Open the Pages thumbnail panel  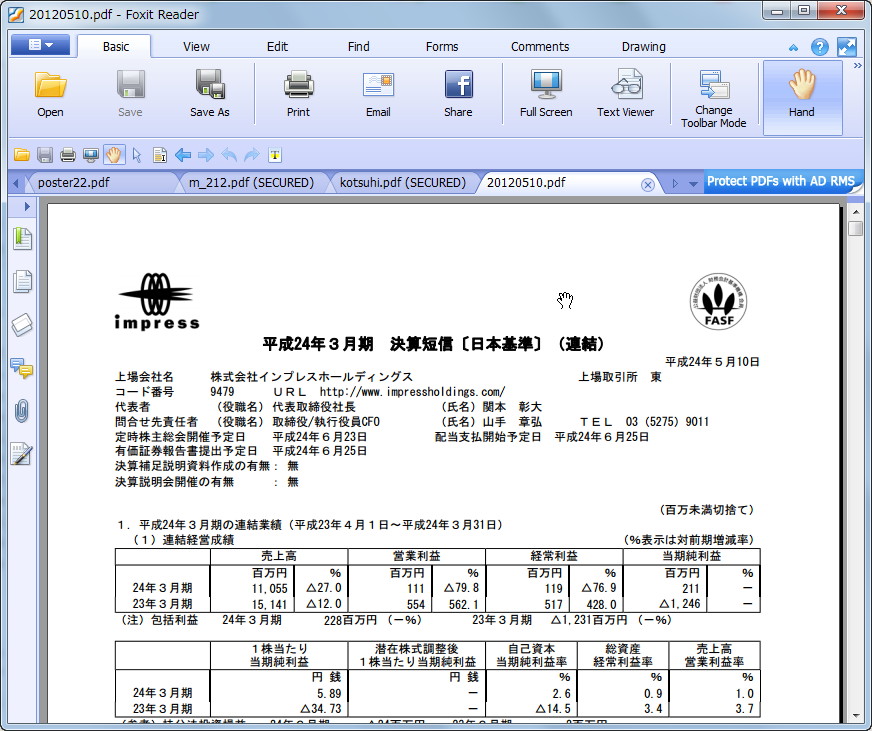click(24, 281)
